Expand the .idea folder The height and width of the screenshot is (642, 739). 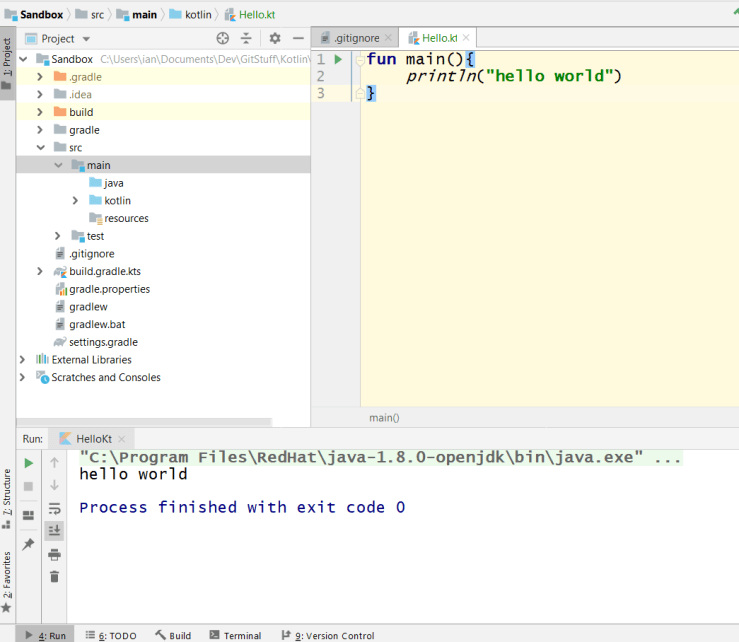(x=40, y=95)
